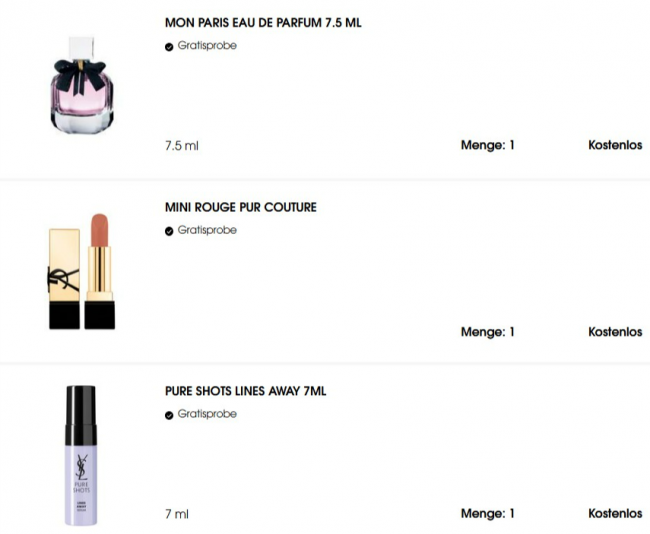This screenshot has width=650, height=534.
Task: Click the Menge: 1 quantity for Mon Paris
Action: [488, 145]
